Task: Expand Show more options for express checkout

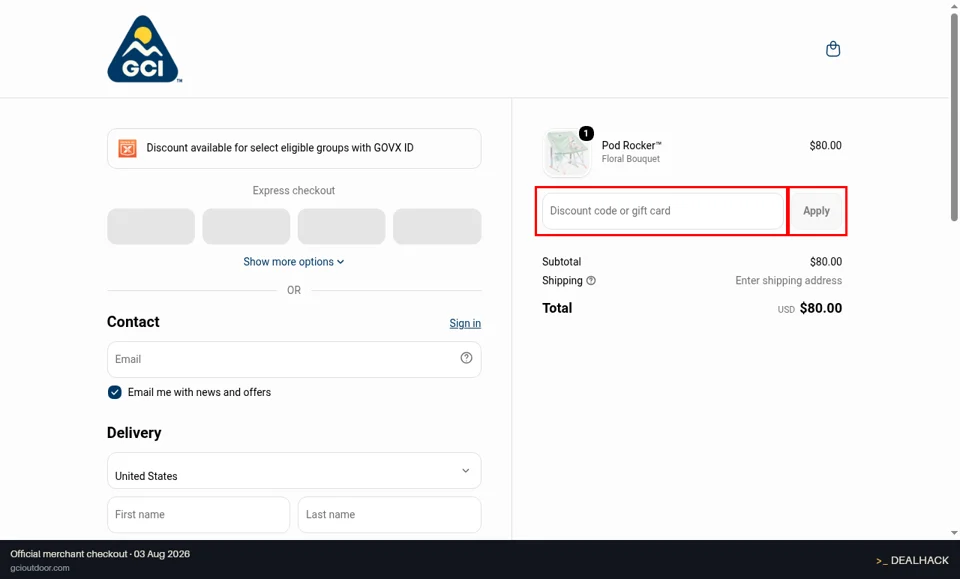Action: pyautogui.click(x=294, y=262)
